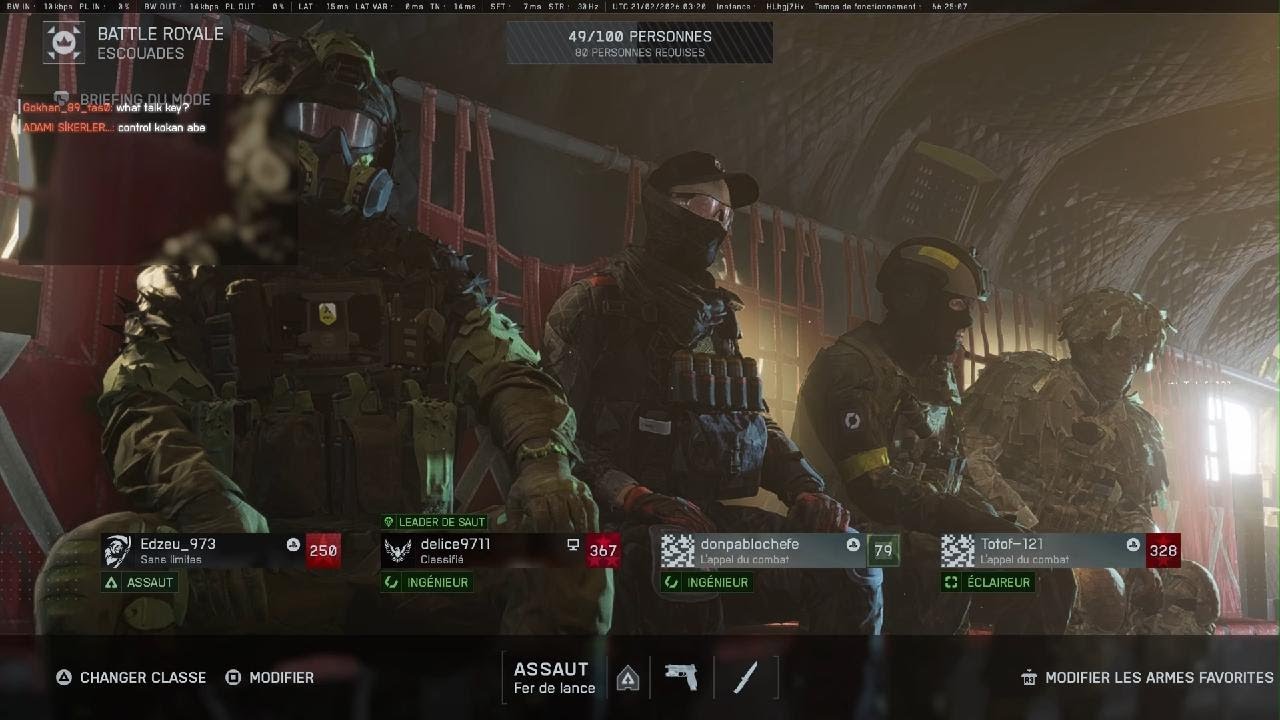Click the Éclaireur class tag under Totof-121

(x=988, y=582)
